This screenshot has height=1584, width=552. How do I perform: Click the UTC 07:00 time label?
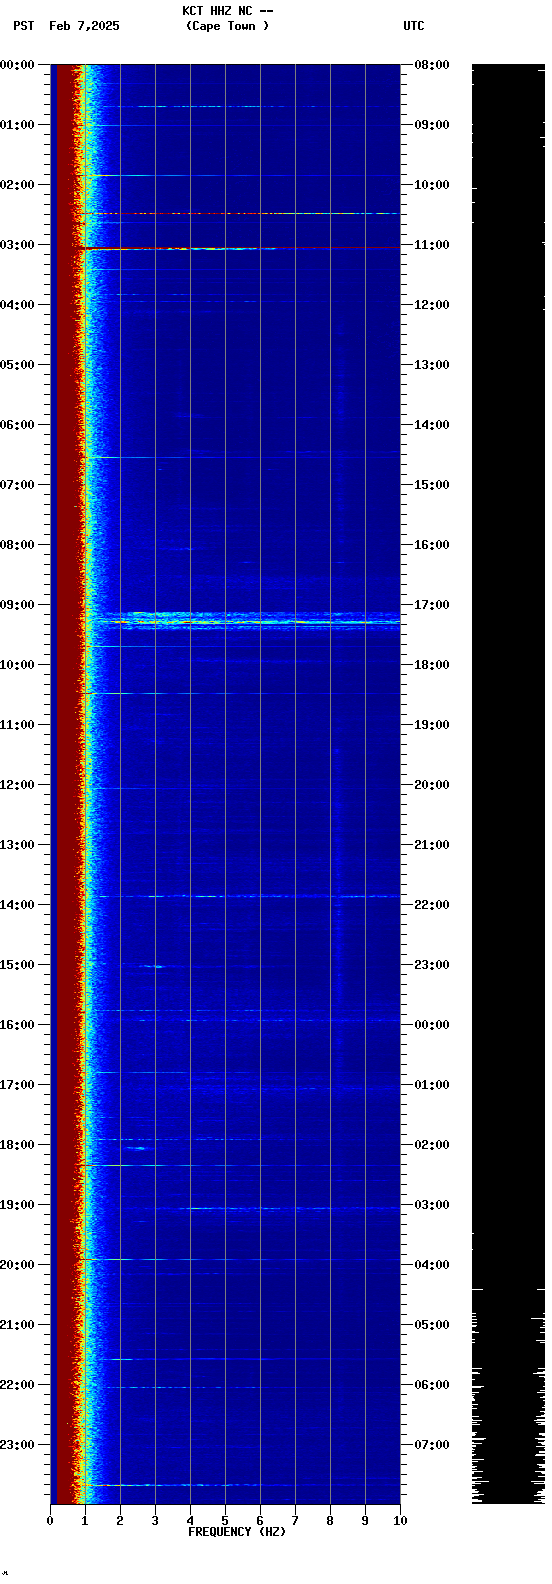click(x=432, y=1445)
